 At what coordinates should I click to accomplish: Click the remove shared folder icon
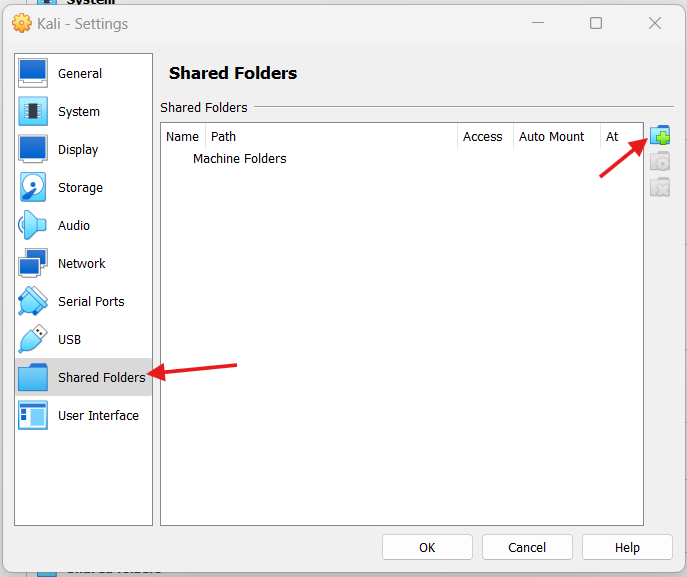pyautogui.click(x=660, y=188)
